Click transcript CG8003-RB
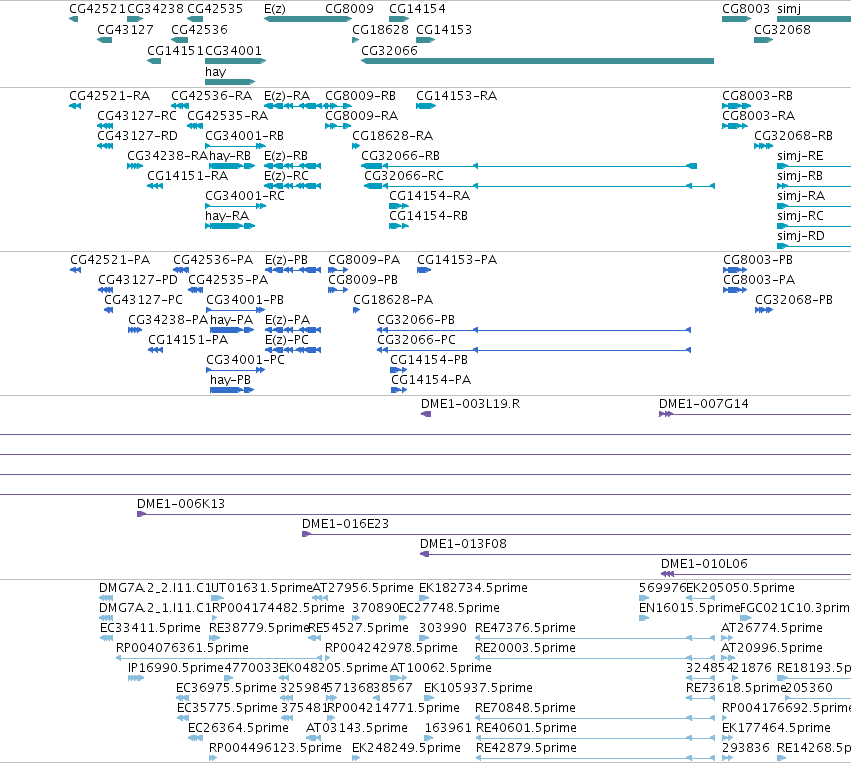The width and height of the screenshot is (851, 763). [x=757, y=96]
